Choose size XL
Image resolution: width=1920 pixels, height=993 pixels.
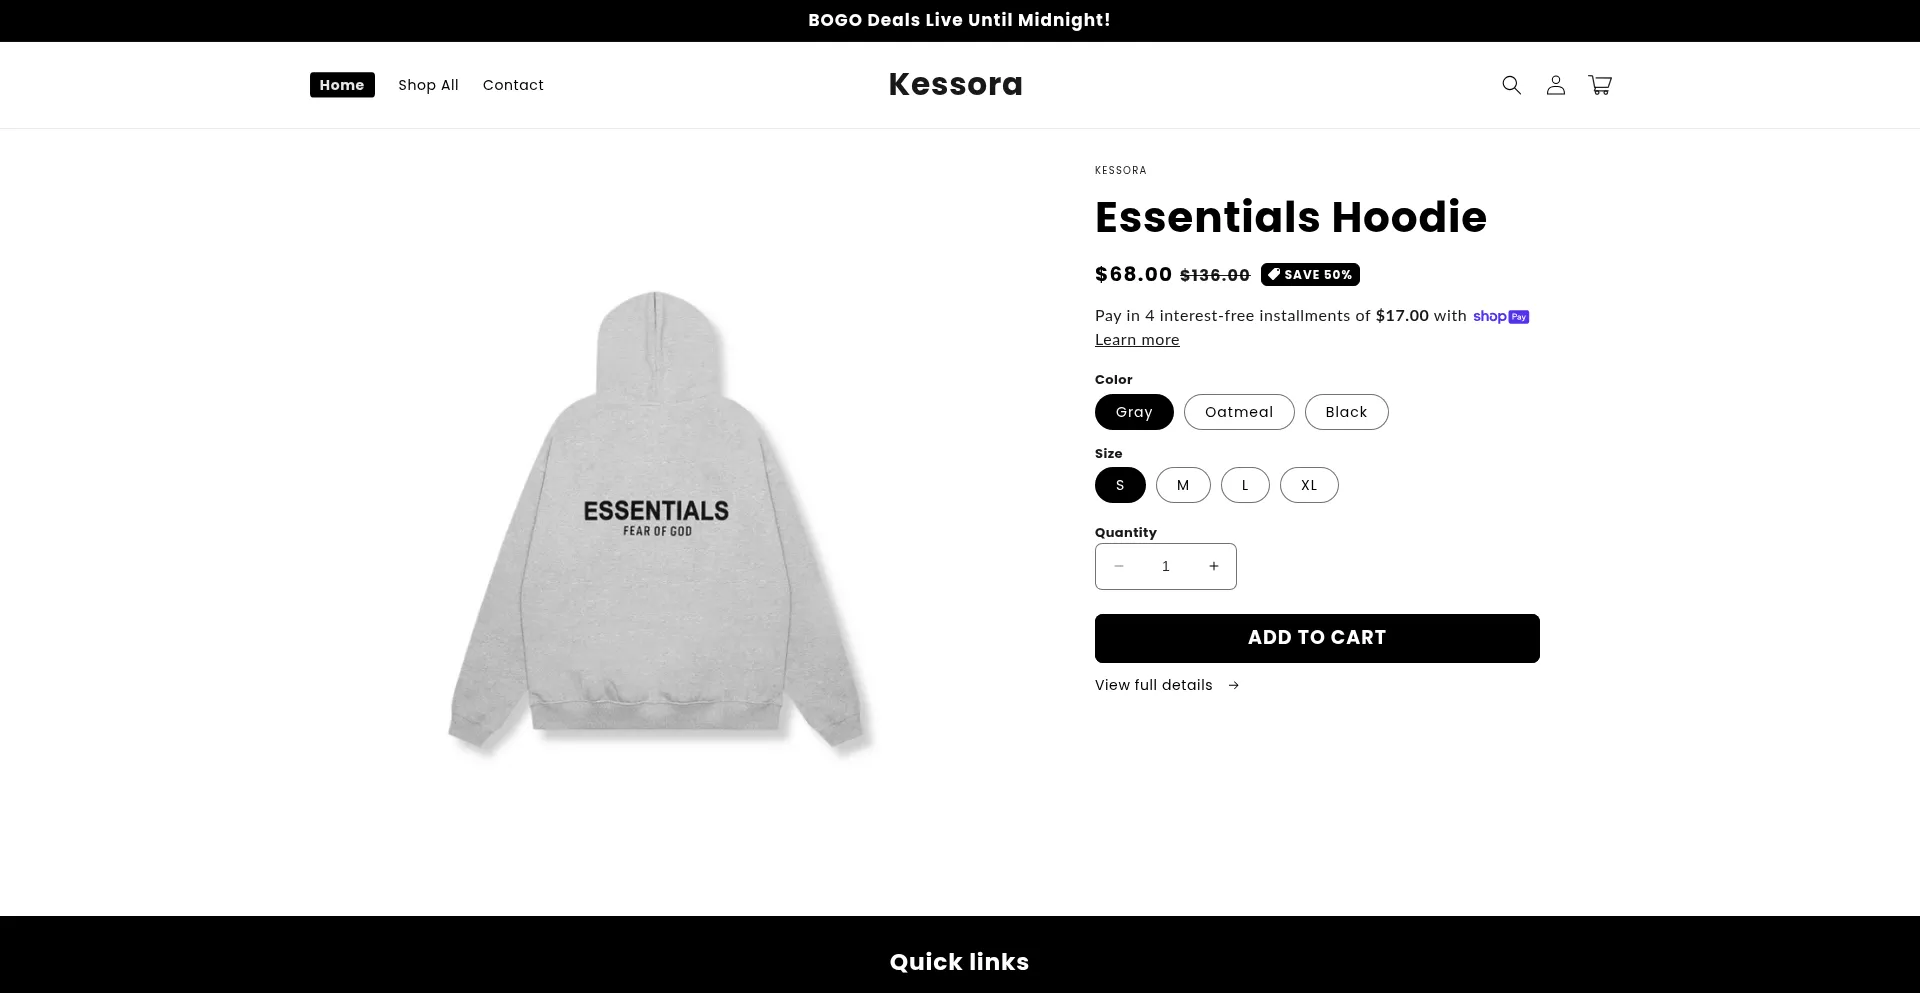(x=1309, y=485)
